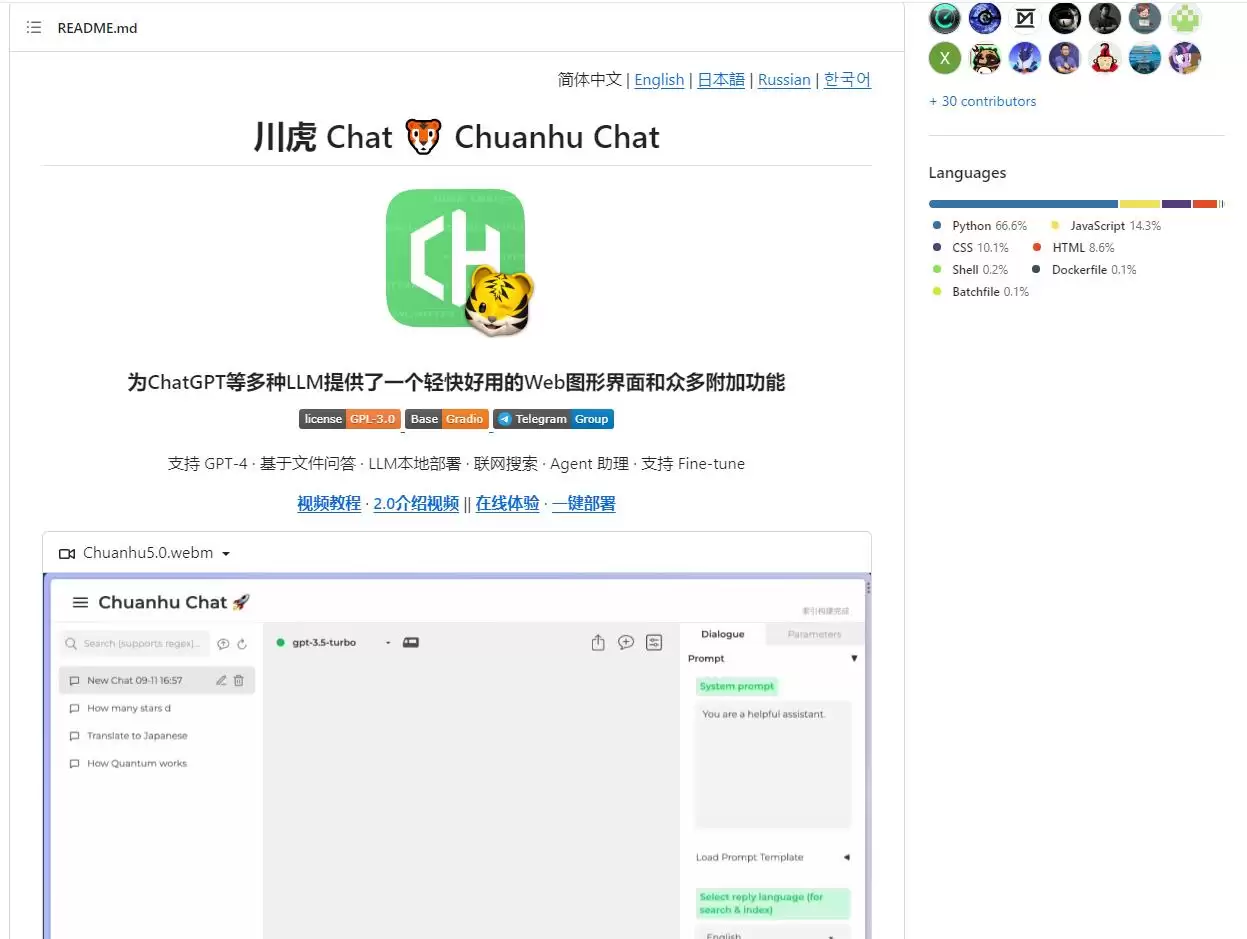The image size is (1247, 939).
Task: Click the upload history icon beside search
Action: tap(223, 644)
